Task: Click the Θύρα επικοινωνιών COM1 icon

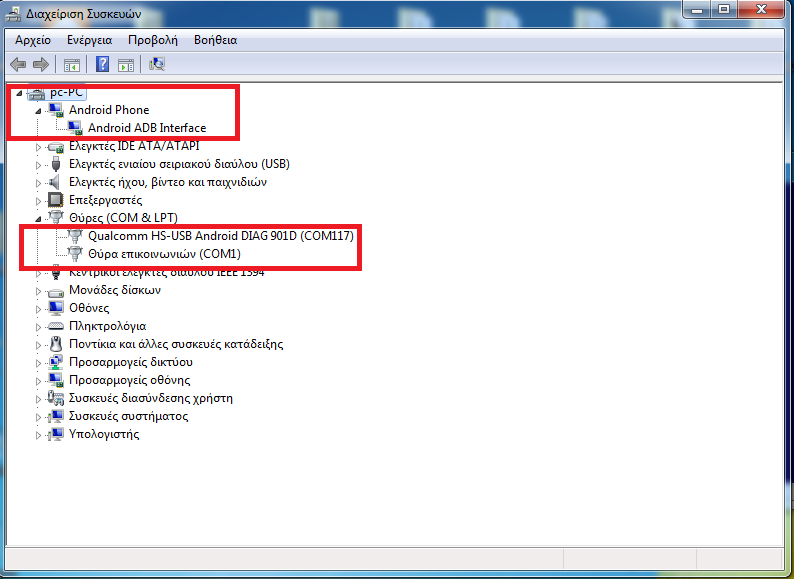Action: click(75, 254)
